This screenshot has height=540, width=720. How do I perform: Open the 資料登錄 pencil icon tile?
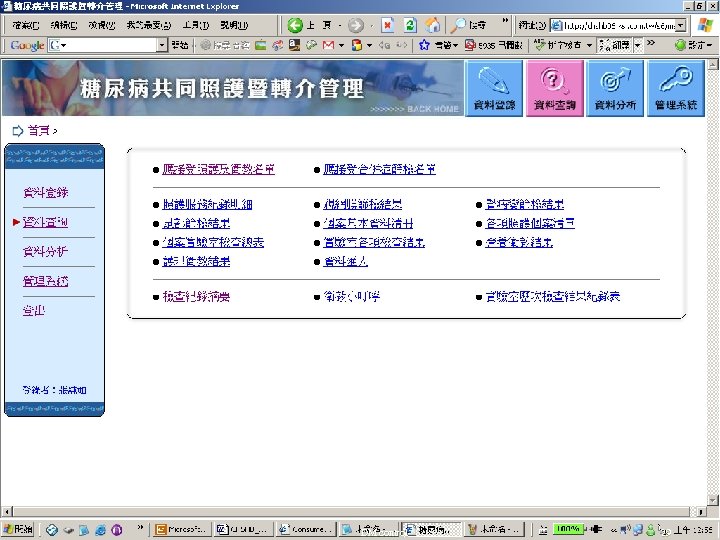coord(494,89)
